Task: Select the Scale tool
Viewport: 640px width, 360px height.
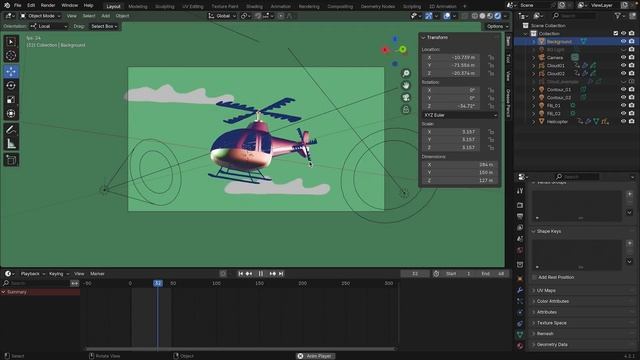Action: (x=11, y=100)
